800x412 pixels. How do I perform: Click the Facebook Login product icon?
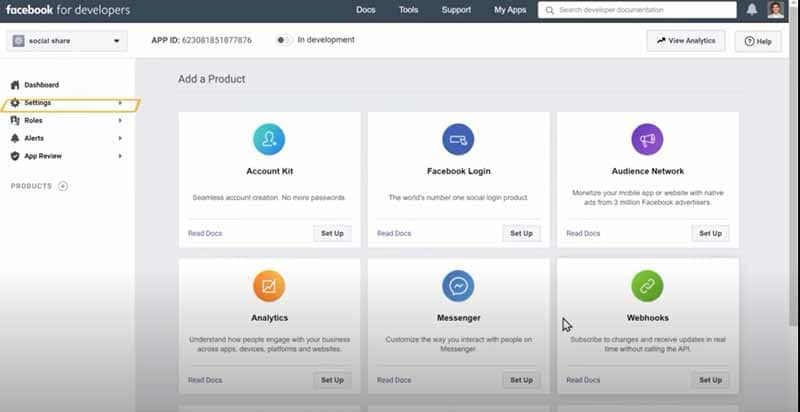(458, 139)
